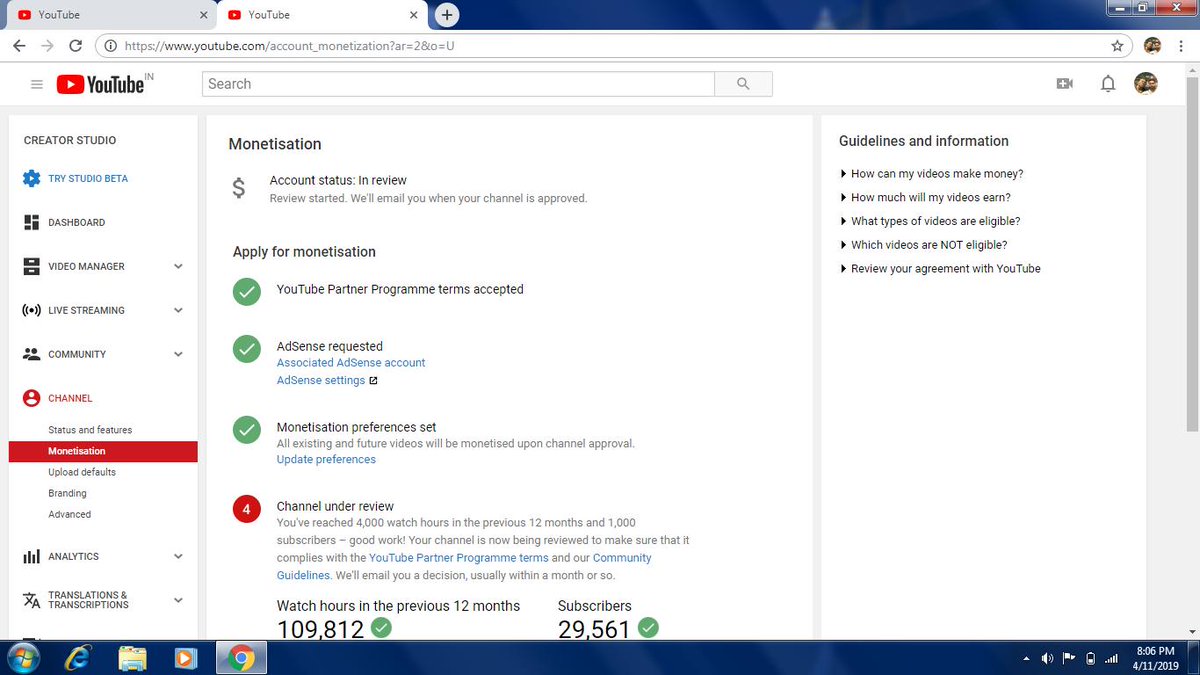Click the browser reload button
The width and height of the screenshot is (1200, 675).
tap(75, 46)
